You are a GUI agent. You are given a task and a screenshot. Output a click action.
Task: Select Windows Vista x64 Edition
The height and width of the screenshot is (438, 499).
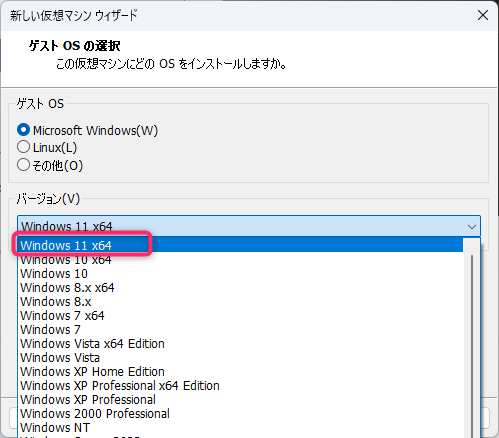pyautogui.click(x=241, y=344)
